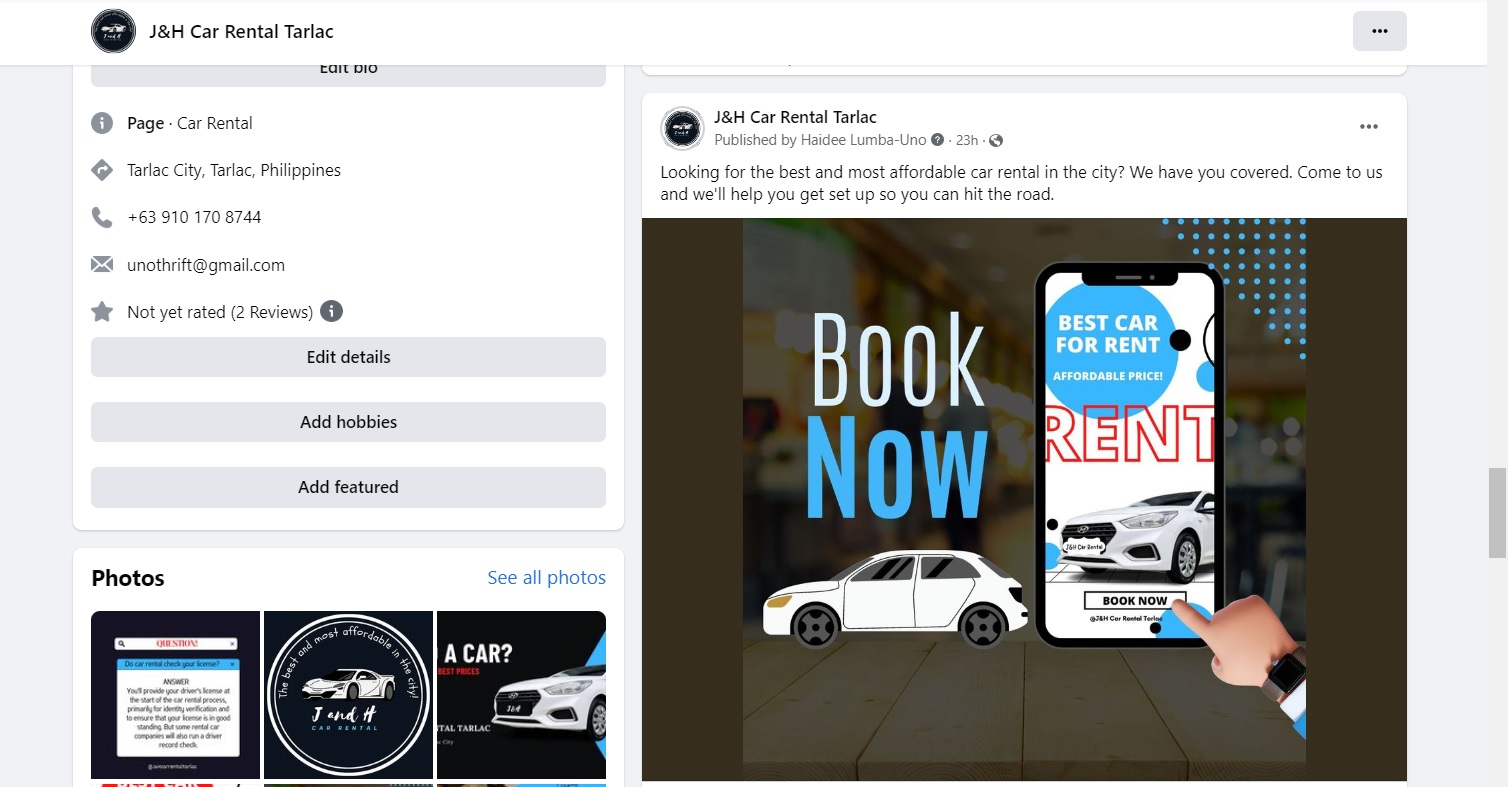Click the page vertical scrollbar thumb
The width and height of the screenshot is (1508, 787).
coord(1497,513)
